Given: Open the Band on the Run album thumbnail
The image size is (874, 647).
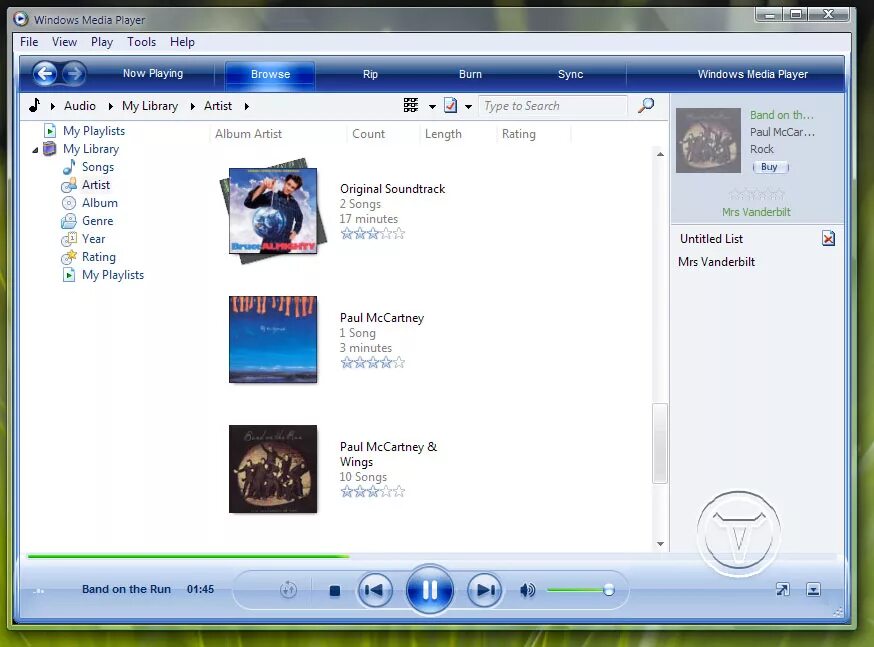Looking at the screenshot, I should coord(273,469).
